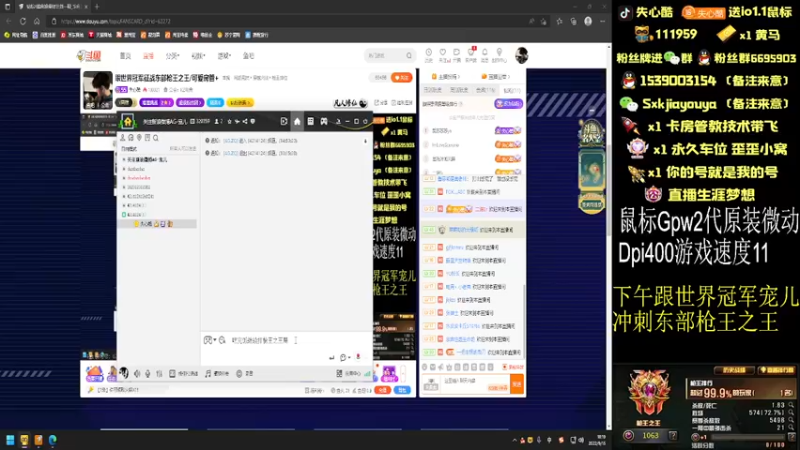Click the browser refresh icon
This screenshot has width=800, height=450.
tap(23, 21)
